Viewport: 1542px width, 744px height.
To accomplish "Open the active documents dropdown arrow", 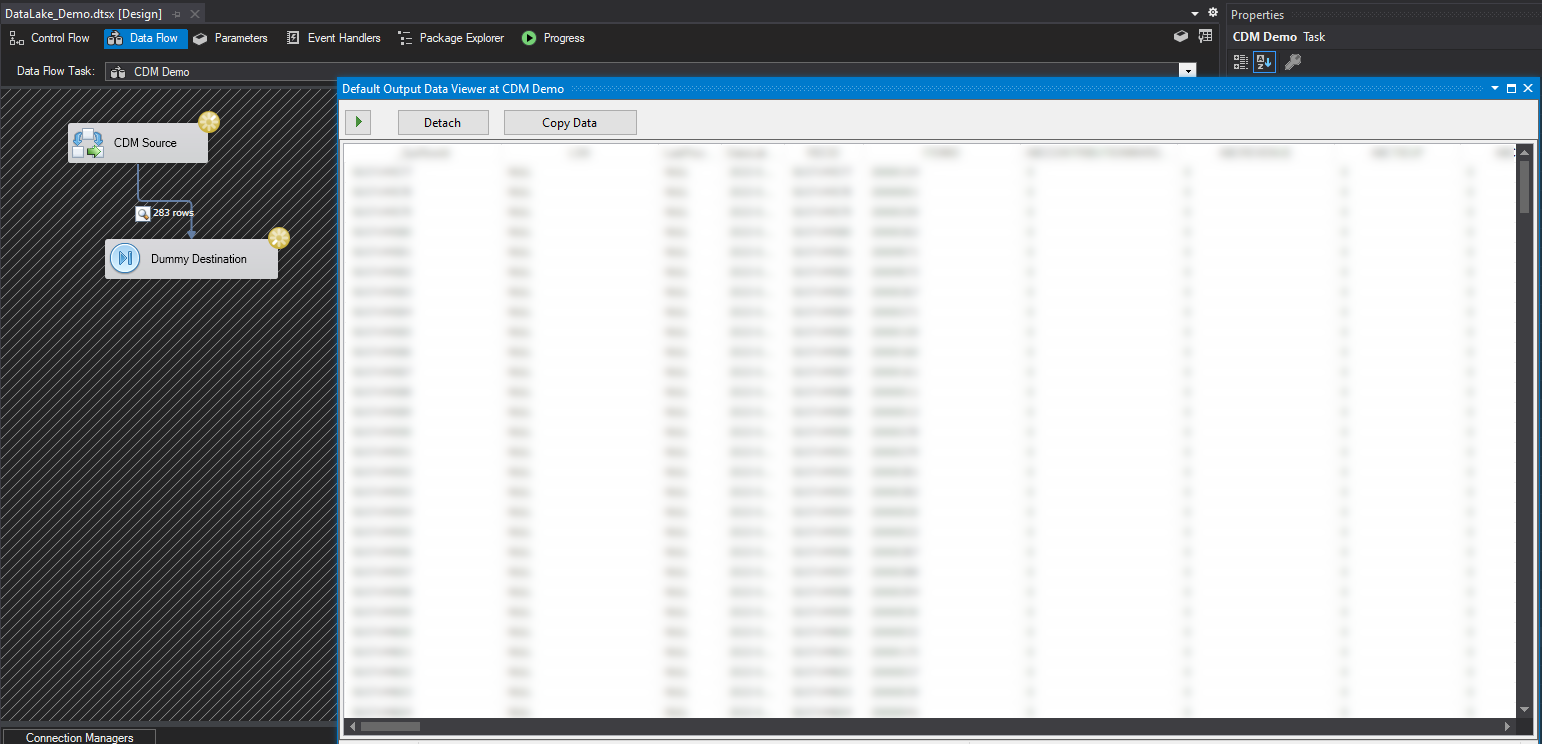I will (x=1195, y=14).
